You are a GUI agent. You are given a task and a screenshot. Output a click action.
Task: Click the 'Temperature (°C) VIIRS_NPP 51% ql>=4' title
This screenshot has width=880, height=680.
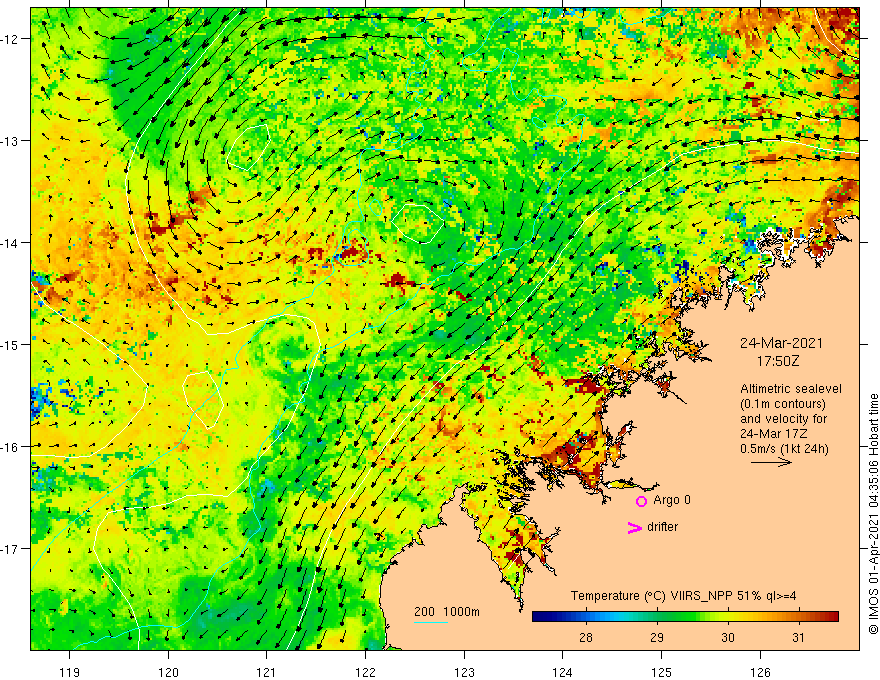tap(684, 596)
